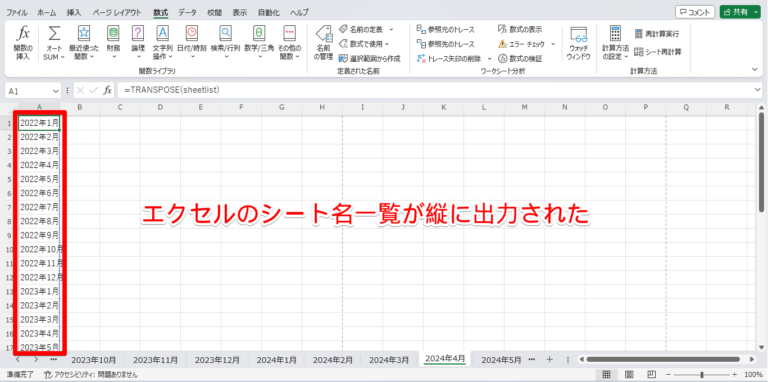This screenshot has height=382, width=768.
Task: Click the コメント button
Action: (695, 12)
